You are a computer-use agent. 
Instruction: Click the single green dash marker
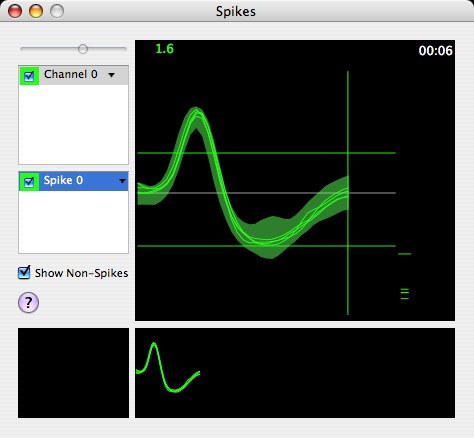coord(405,254)
